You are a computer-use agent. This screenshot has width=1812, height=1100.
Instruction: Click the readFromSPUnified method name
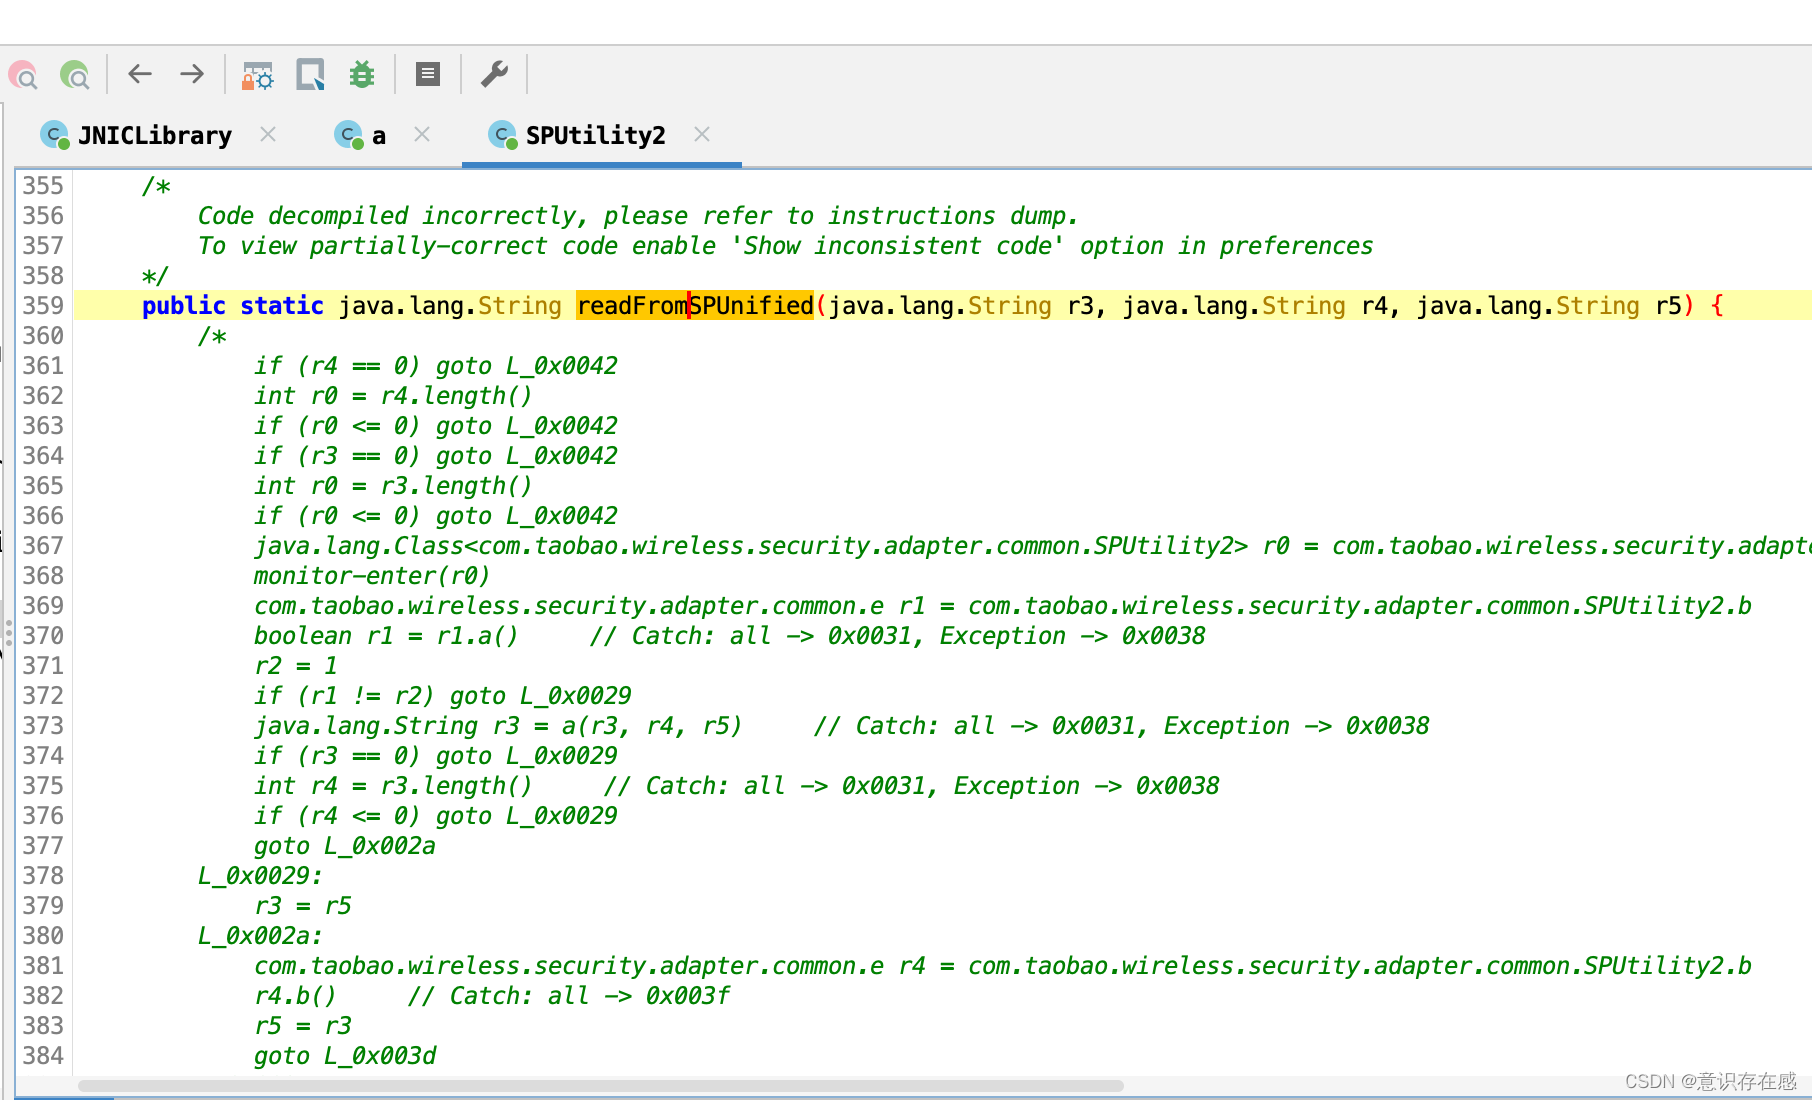pyautogui.click(x=695, y=306)
